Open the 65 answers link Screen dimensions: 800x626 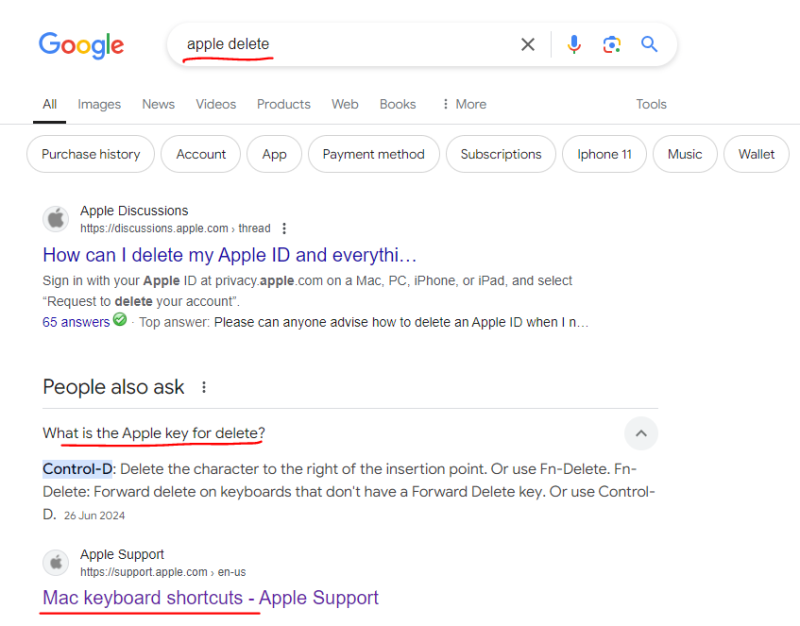76,322
